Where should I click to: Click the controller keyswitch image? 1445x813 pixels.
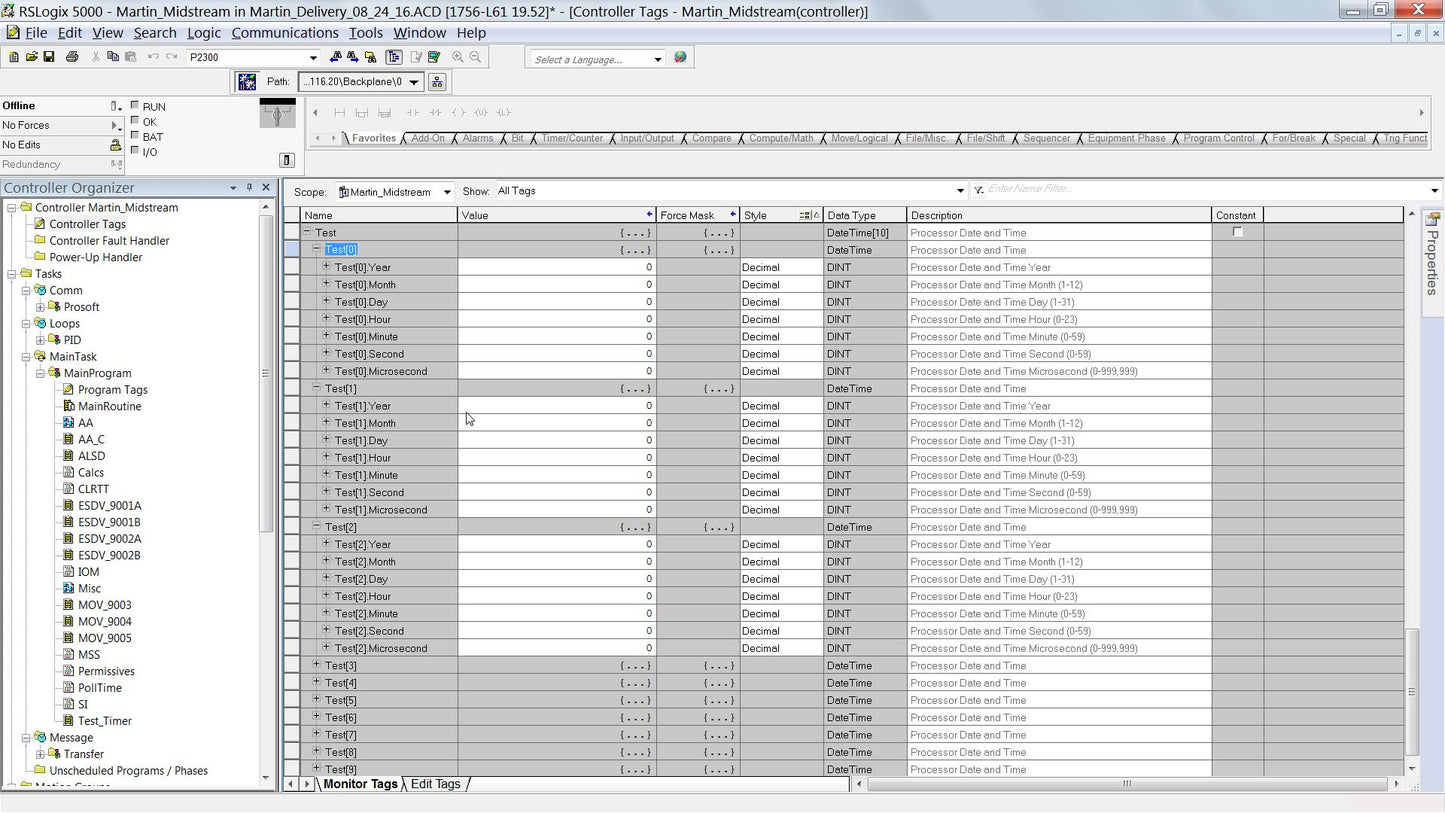(x=277, y=113)
